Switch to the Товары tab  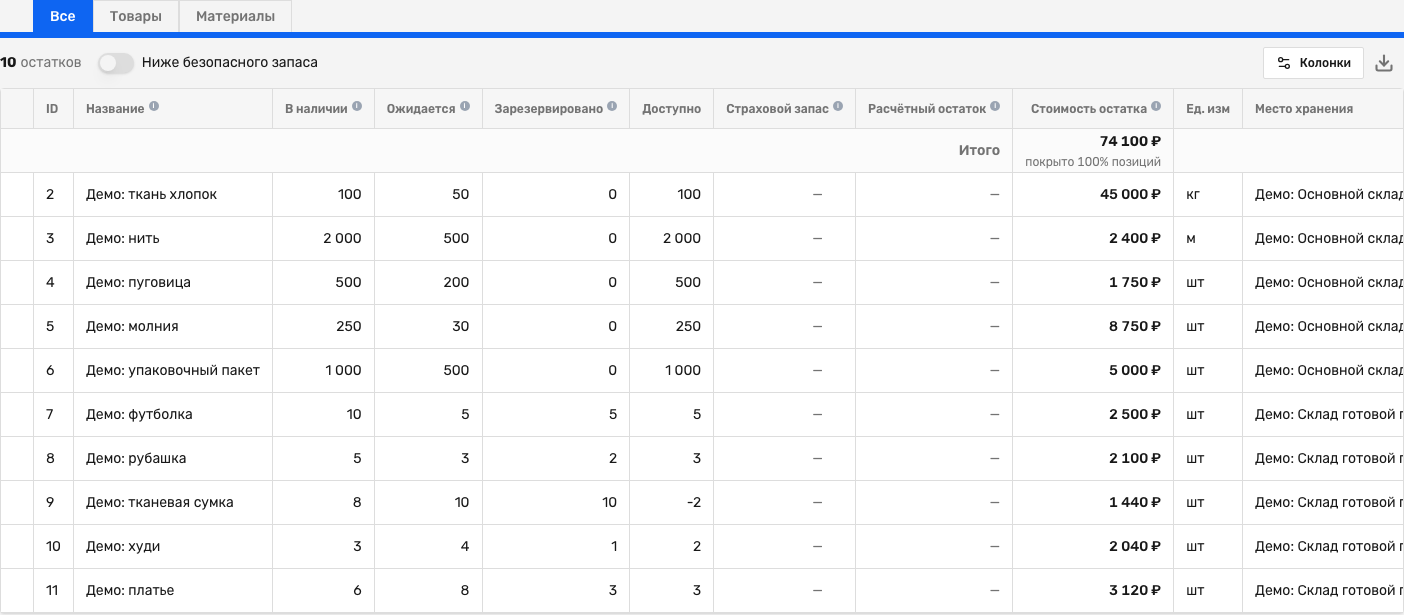[x=136, y=16]
